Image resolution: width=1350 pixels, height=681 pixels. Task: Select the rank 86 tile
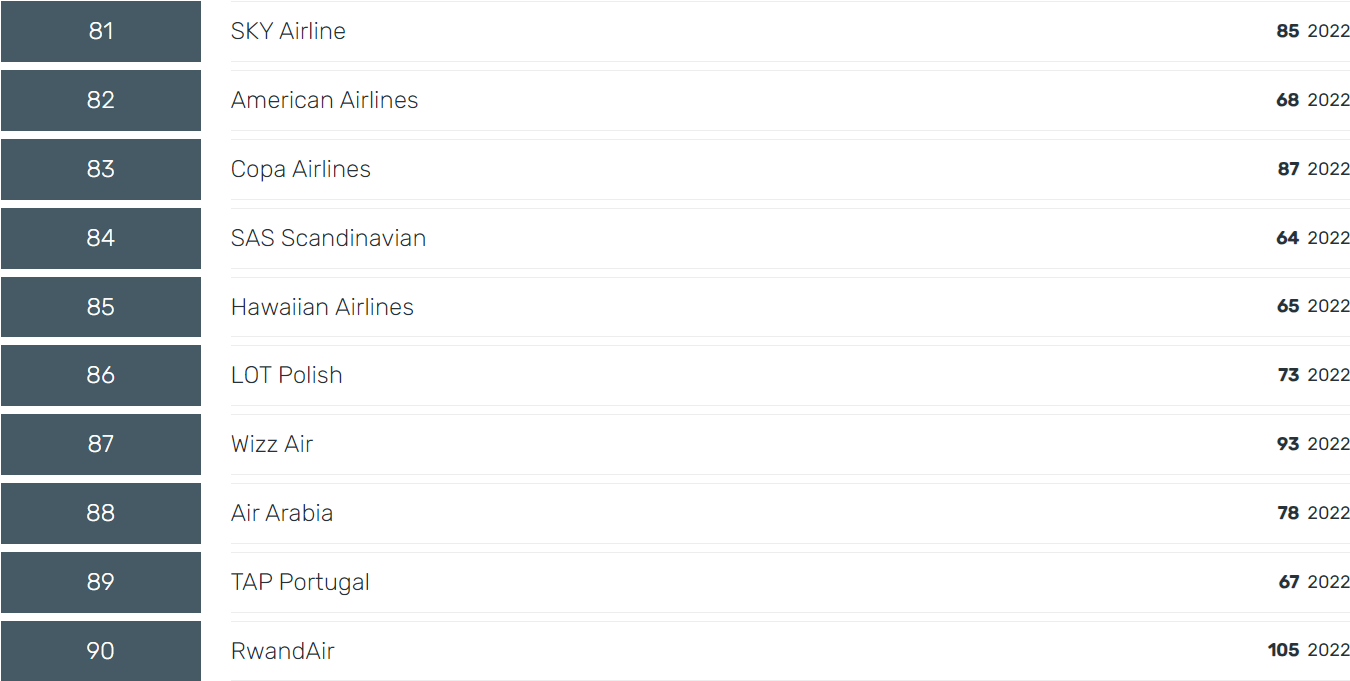click(101, 375)
